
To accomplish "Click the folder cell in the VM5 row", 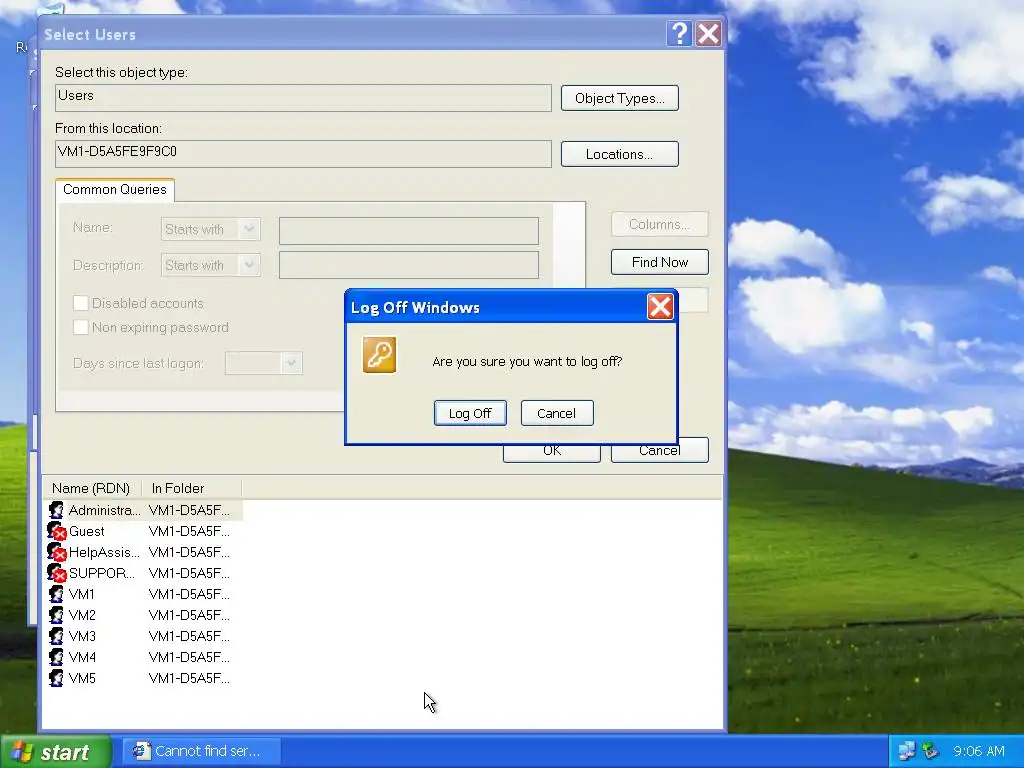I will 189,678.
